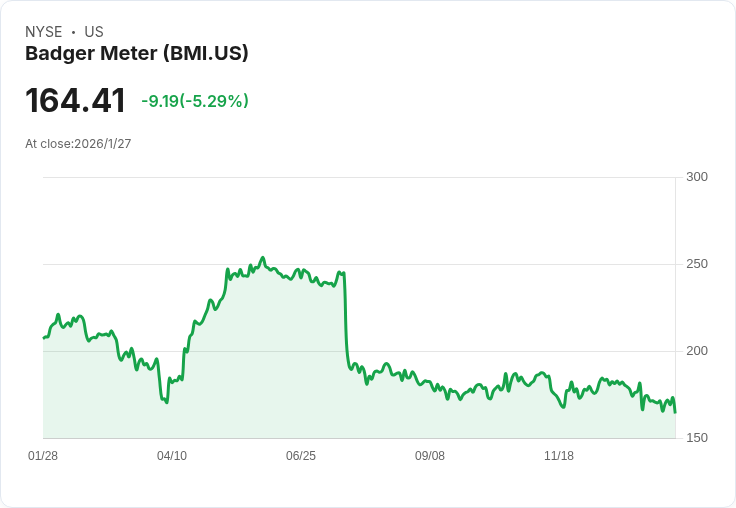Click the April low point before 04/10
The height and width of the screenshot is (508, 736).
pos(166,402)
